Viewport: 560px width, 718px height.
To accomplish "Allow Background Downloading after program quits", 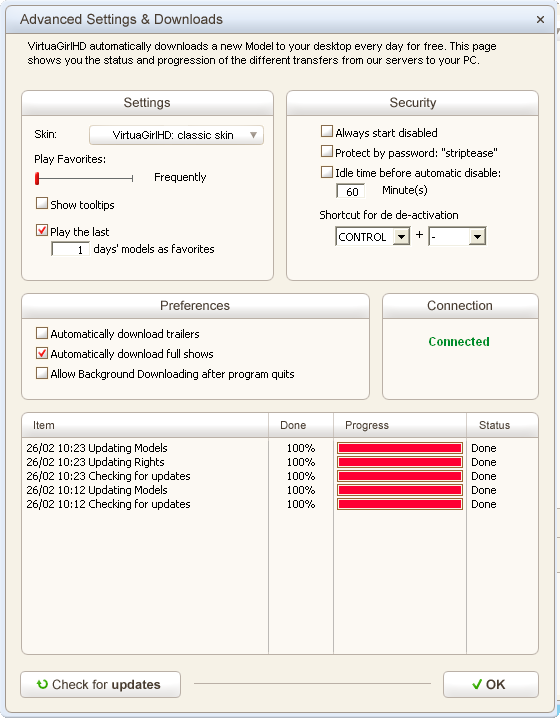I will [x=42, y=373].
